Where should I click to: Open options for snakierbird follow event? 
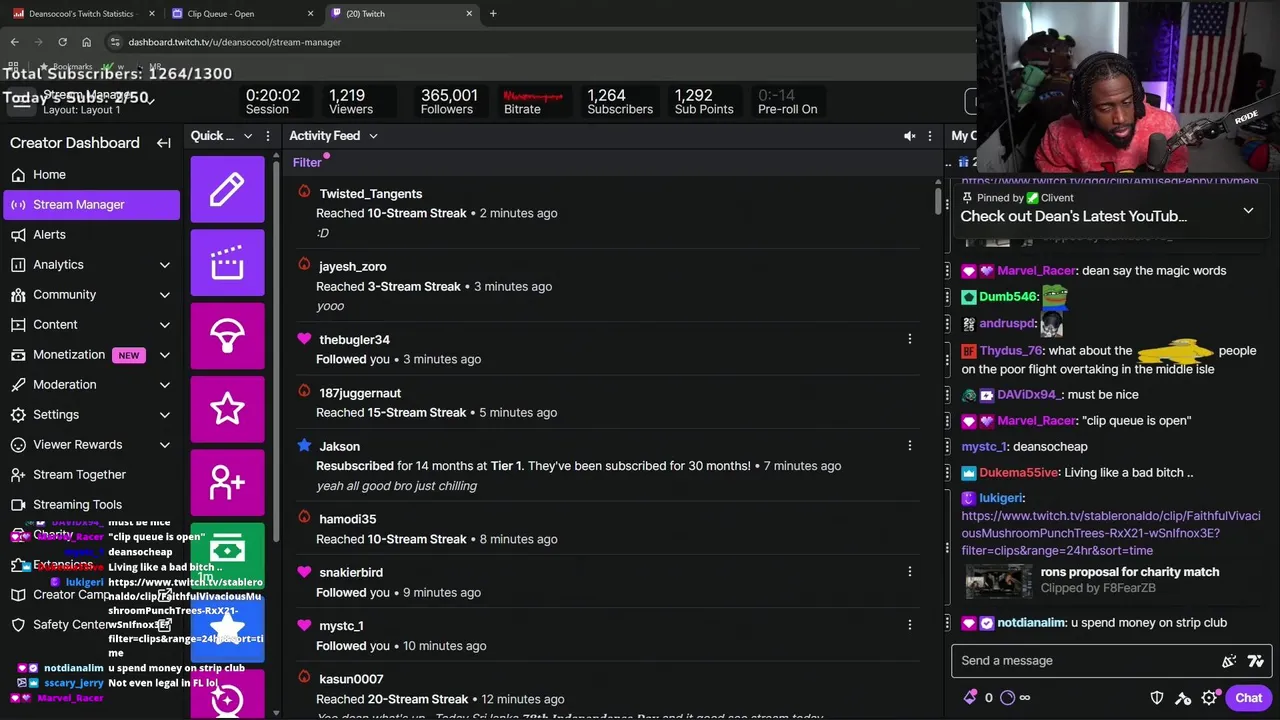tap(909, 572)
